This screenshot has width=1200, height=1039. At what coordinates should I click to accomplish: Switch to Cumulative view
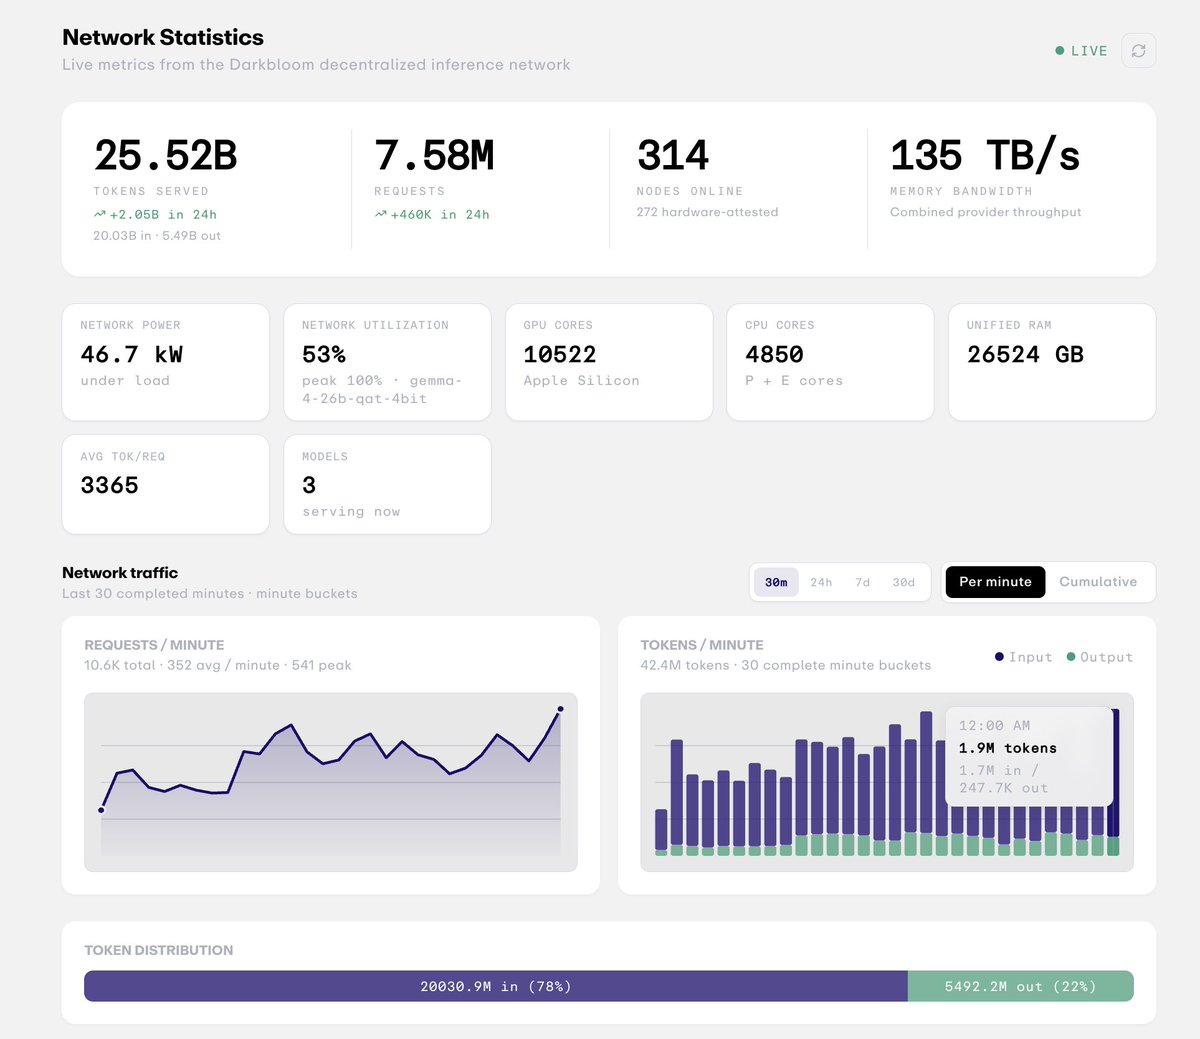coord(1098,582)
